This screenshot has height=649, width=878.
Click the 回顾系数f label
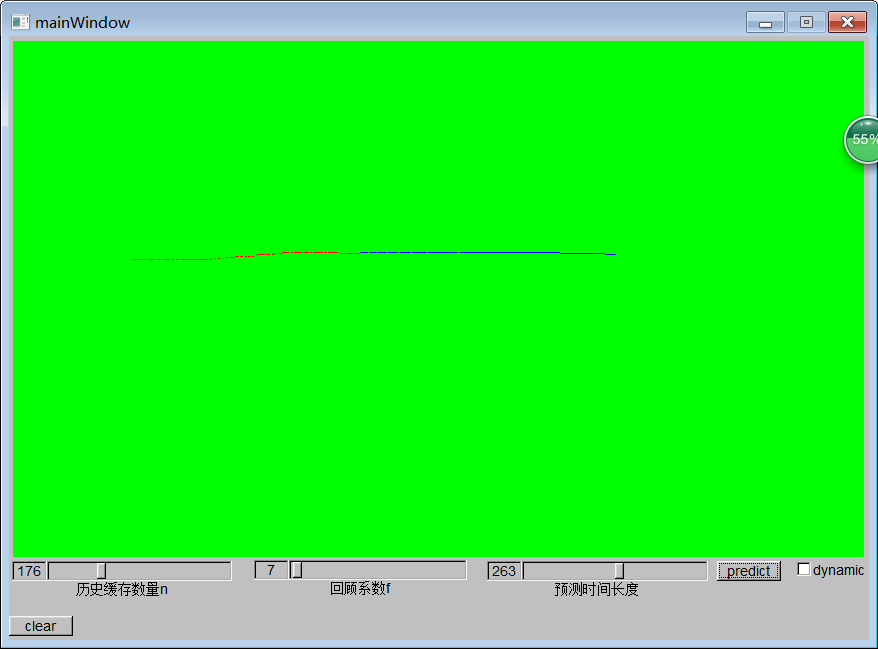pos(360,589)
